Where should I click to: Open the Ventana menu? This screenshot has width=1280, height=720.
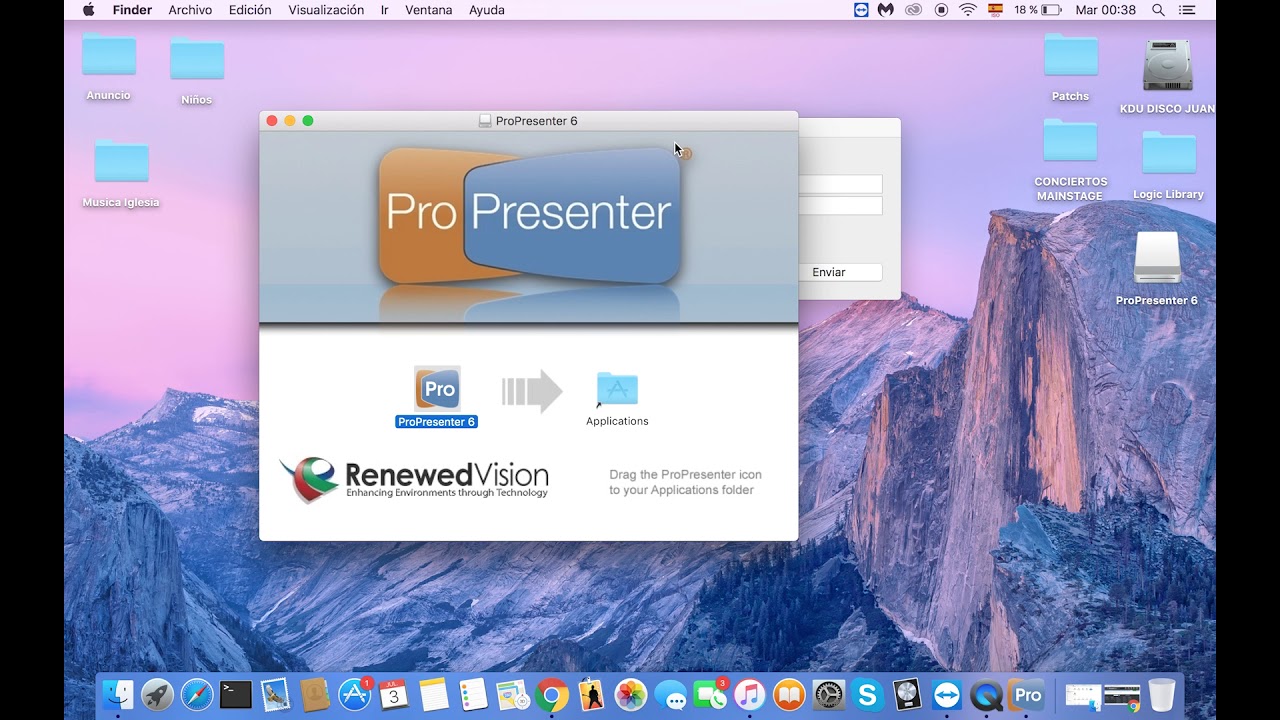coord(429,10)
